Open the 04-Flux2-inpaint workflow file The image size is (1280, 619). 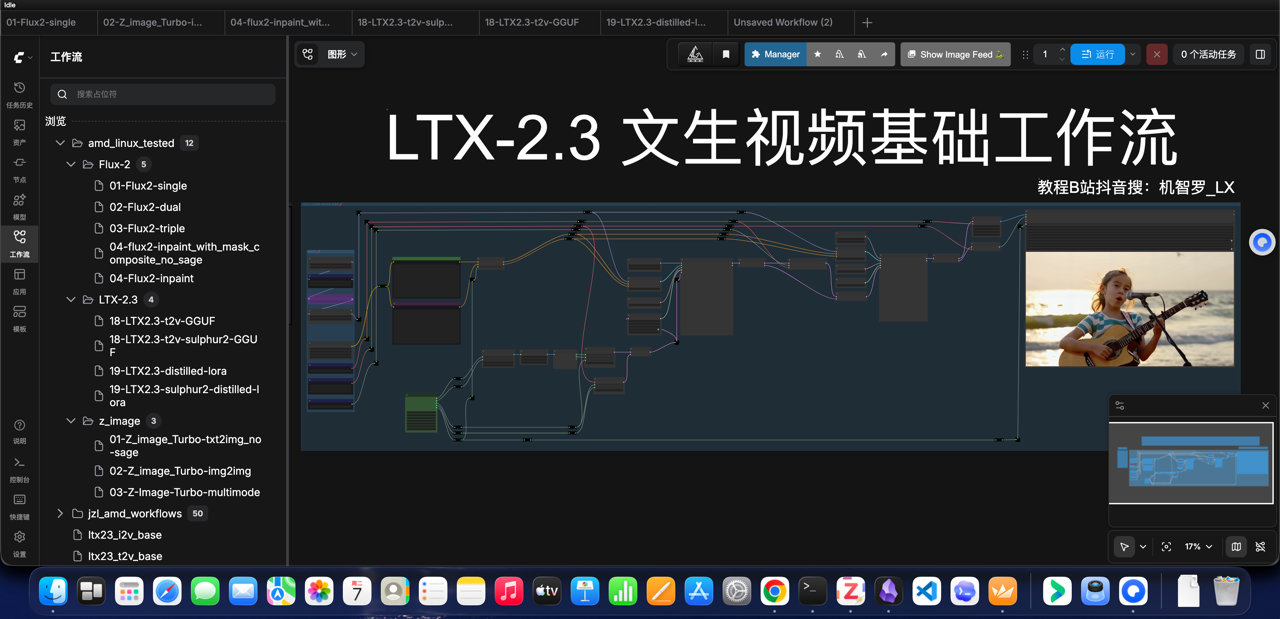(151, 278)
